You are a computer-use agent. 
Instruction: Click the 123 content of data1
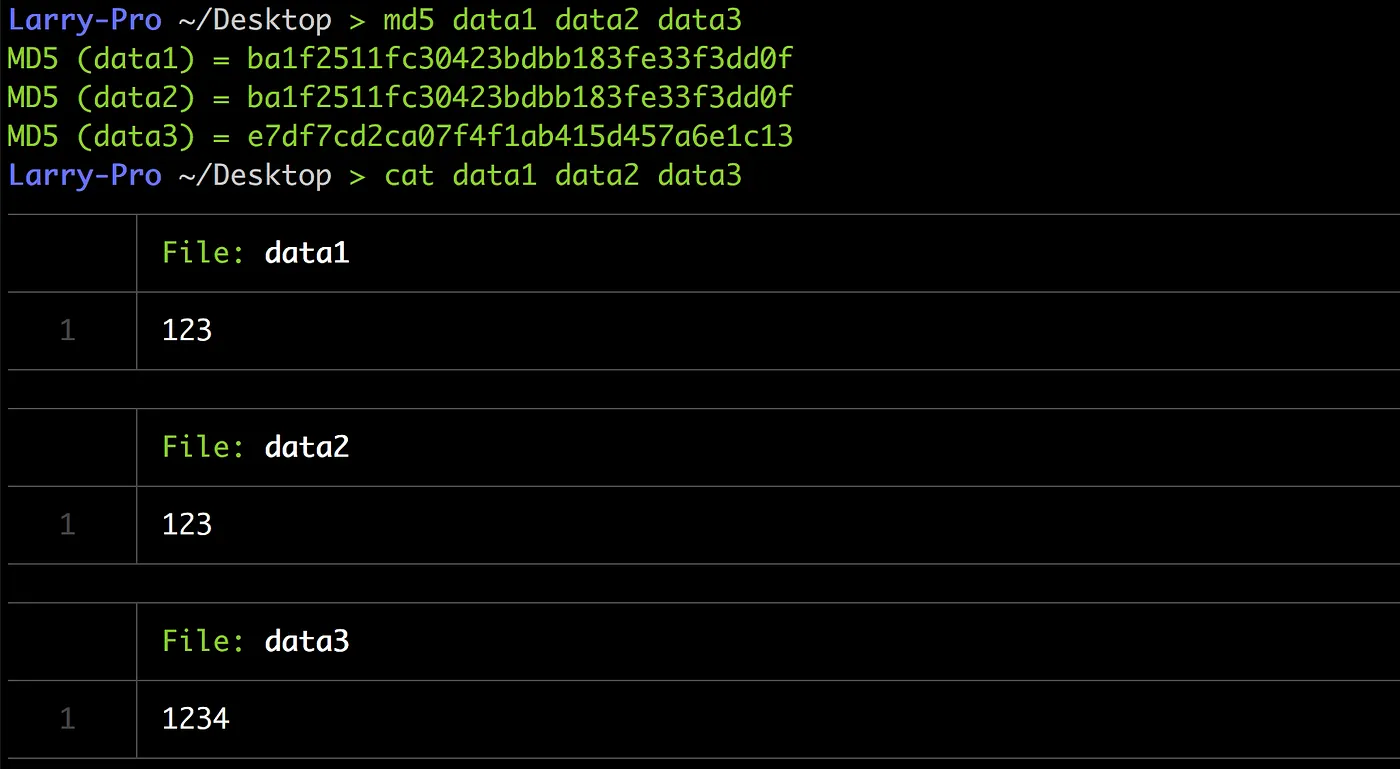click(187, 331)
